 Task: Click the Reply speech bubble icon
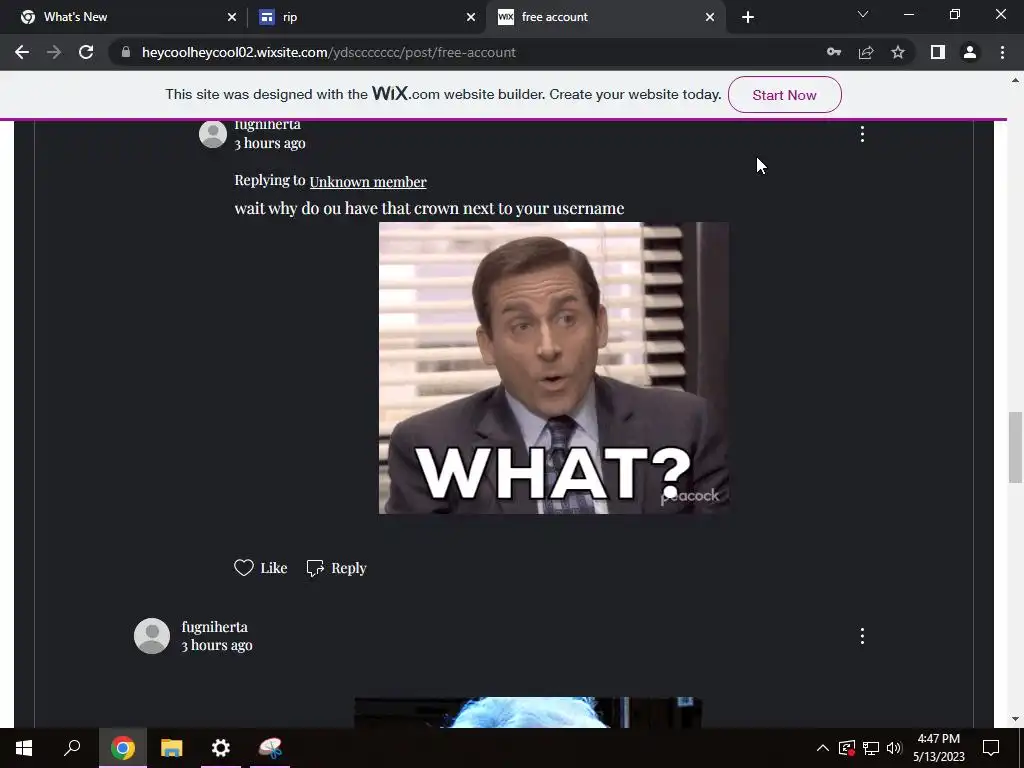pos(315,568)
